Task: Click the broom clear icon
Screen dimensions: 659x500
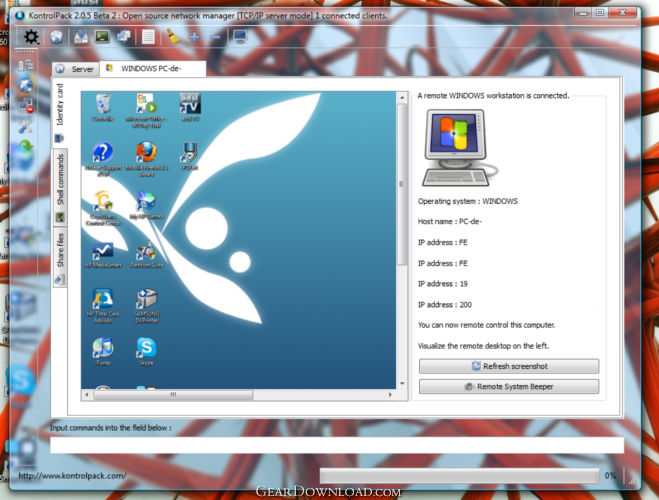Action: pos(172,37)
